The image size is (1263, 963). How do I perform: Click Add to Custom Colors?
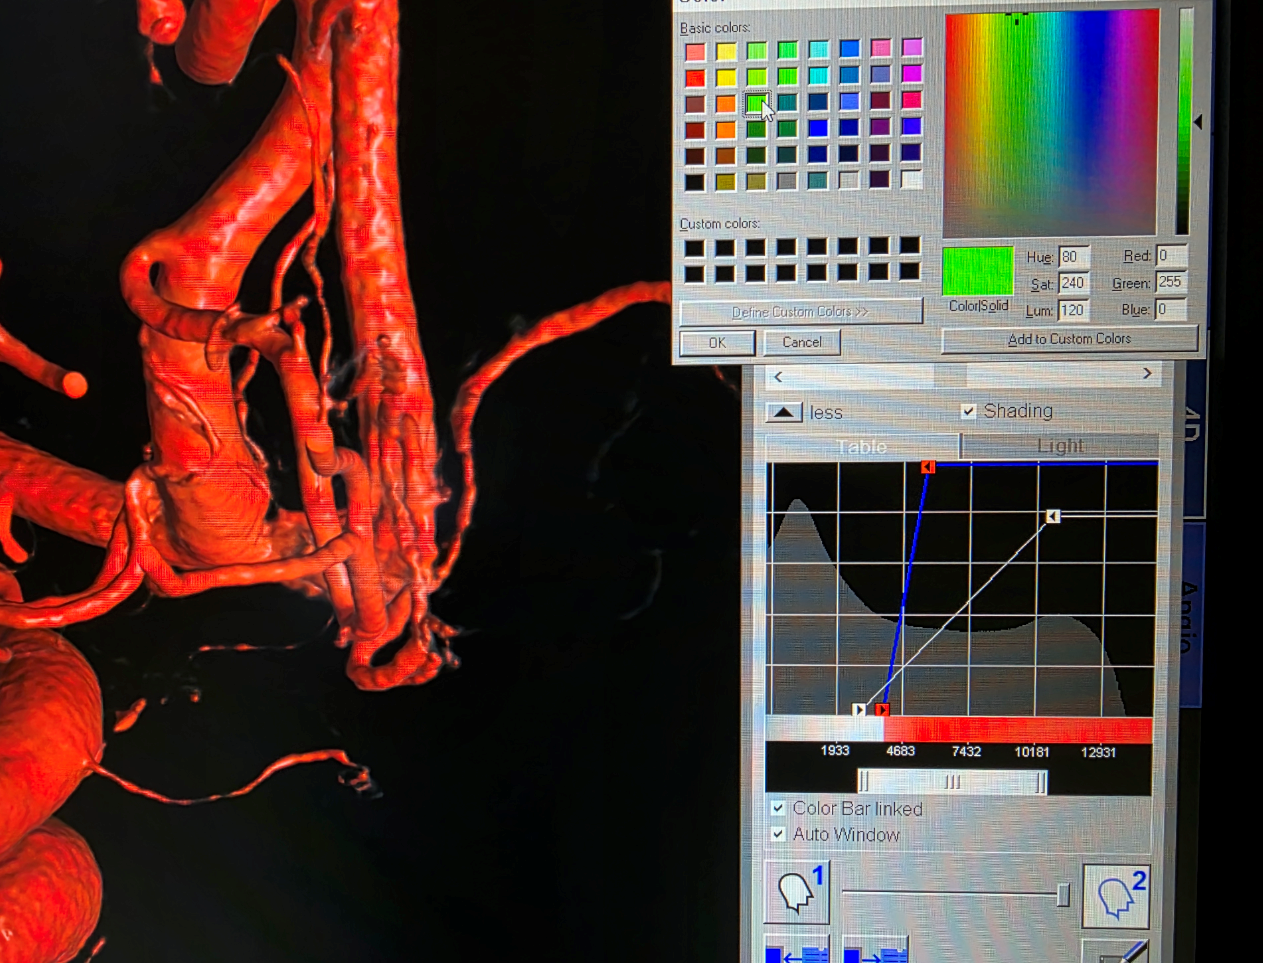pos(1069,340)
